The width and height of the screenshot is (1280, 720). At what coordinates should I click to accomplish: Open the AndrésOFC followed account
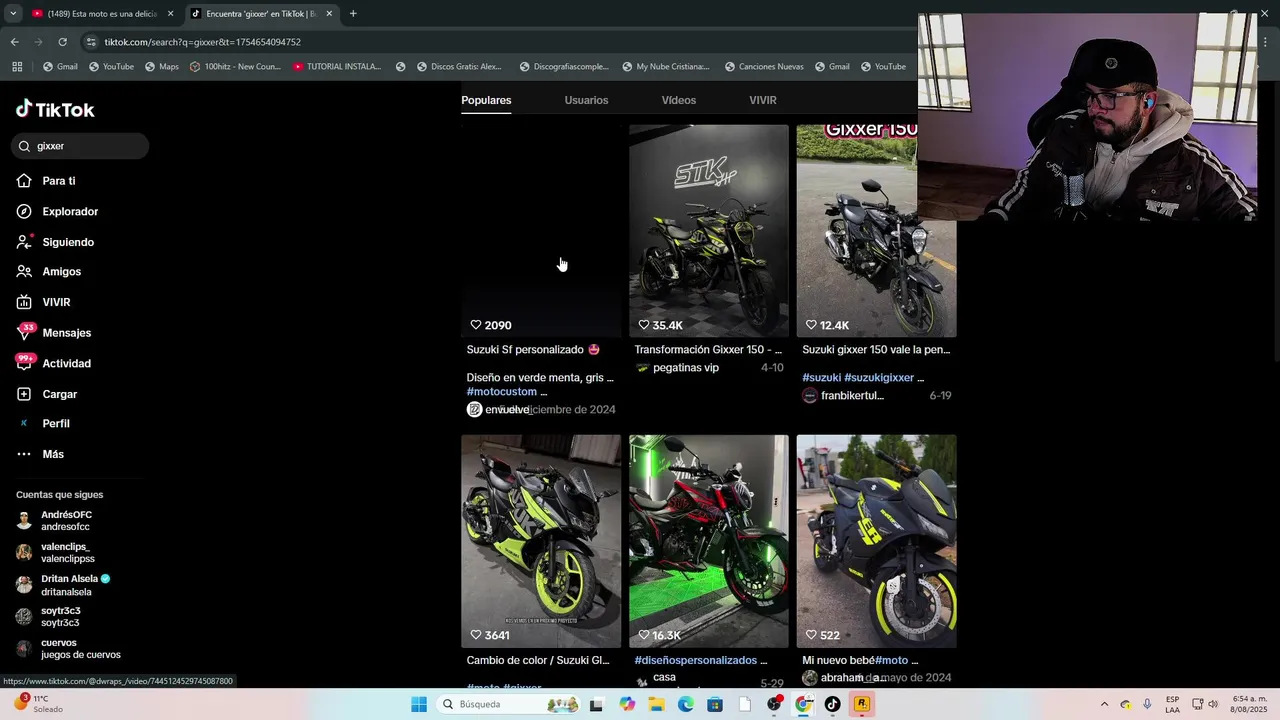pos(66,521)
